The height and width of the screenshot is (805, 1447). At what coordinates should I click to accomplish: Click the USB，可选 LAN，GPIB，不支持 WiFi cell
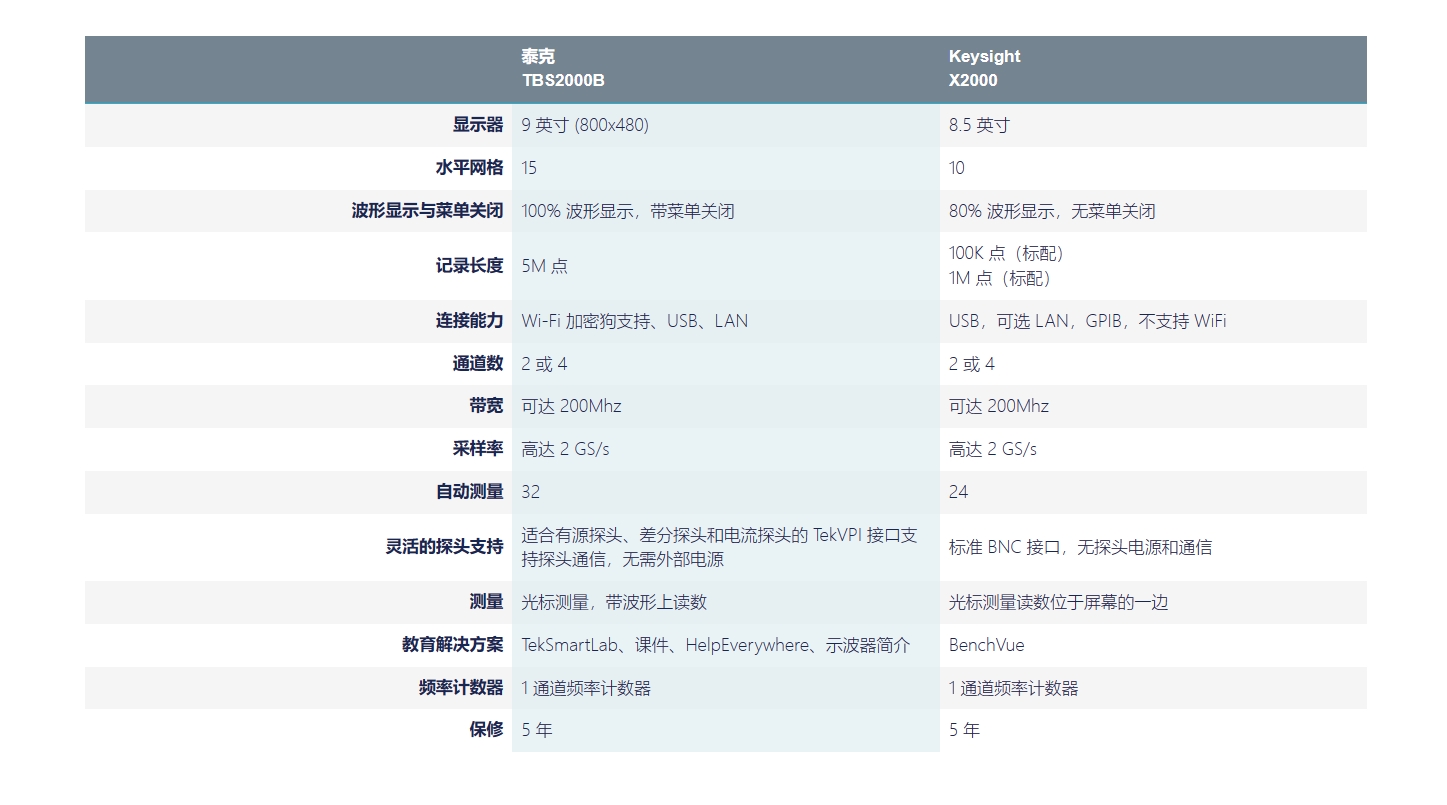tap(1087, 321)
